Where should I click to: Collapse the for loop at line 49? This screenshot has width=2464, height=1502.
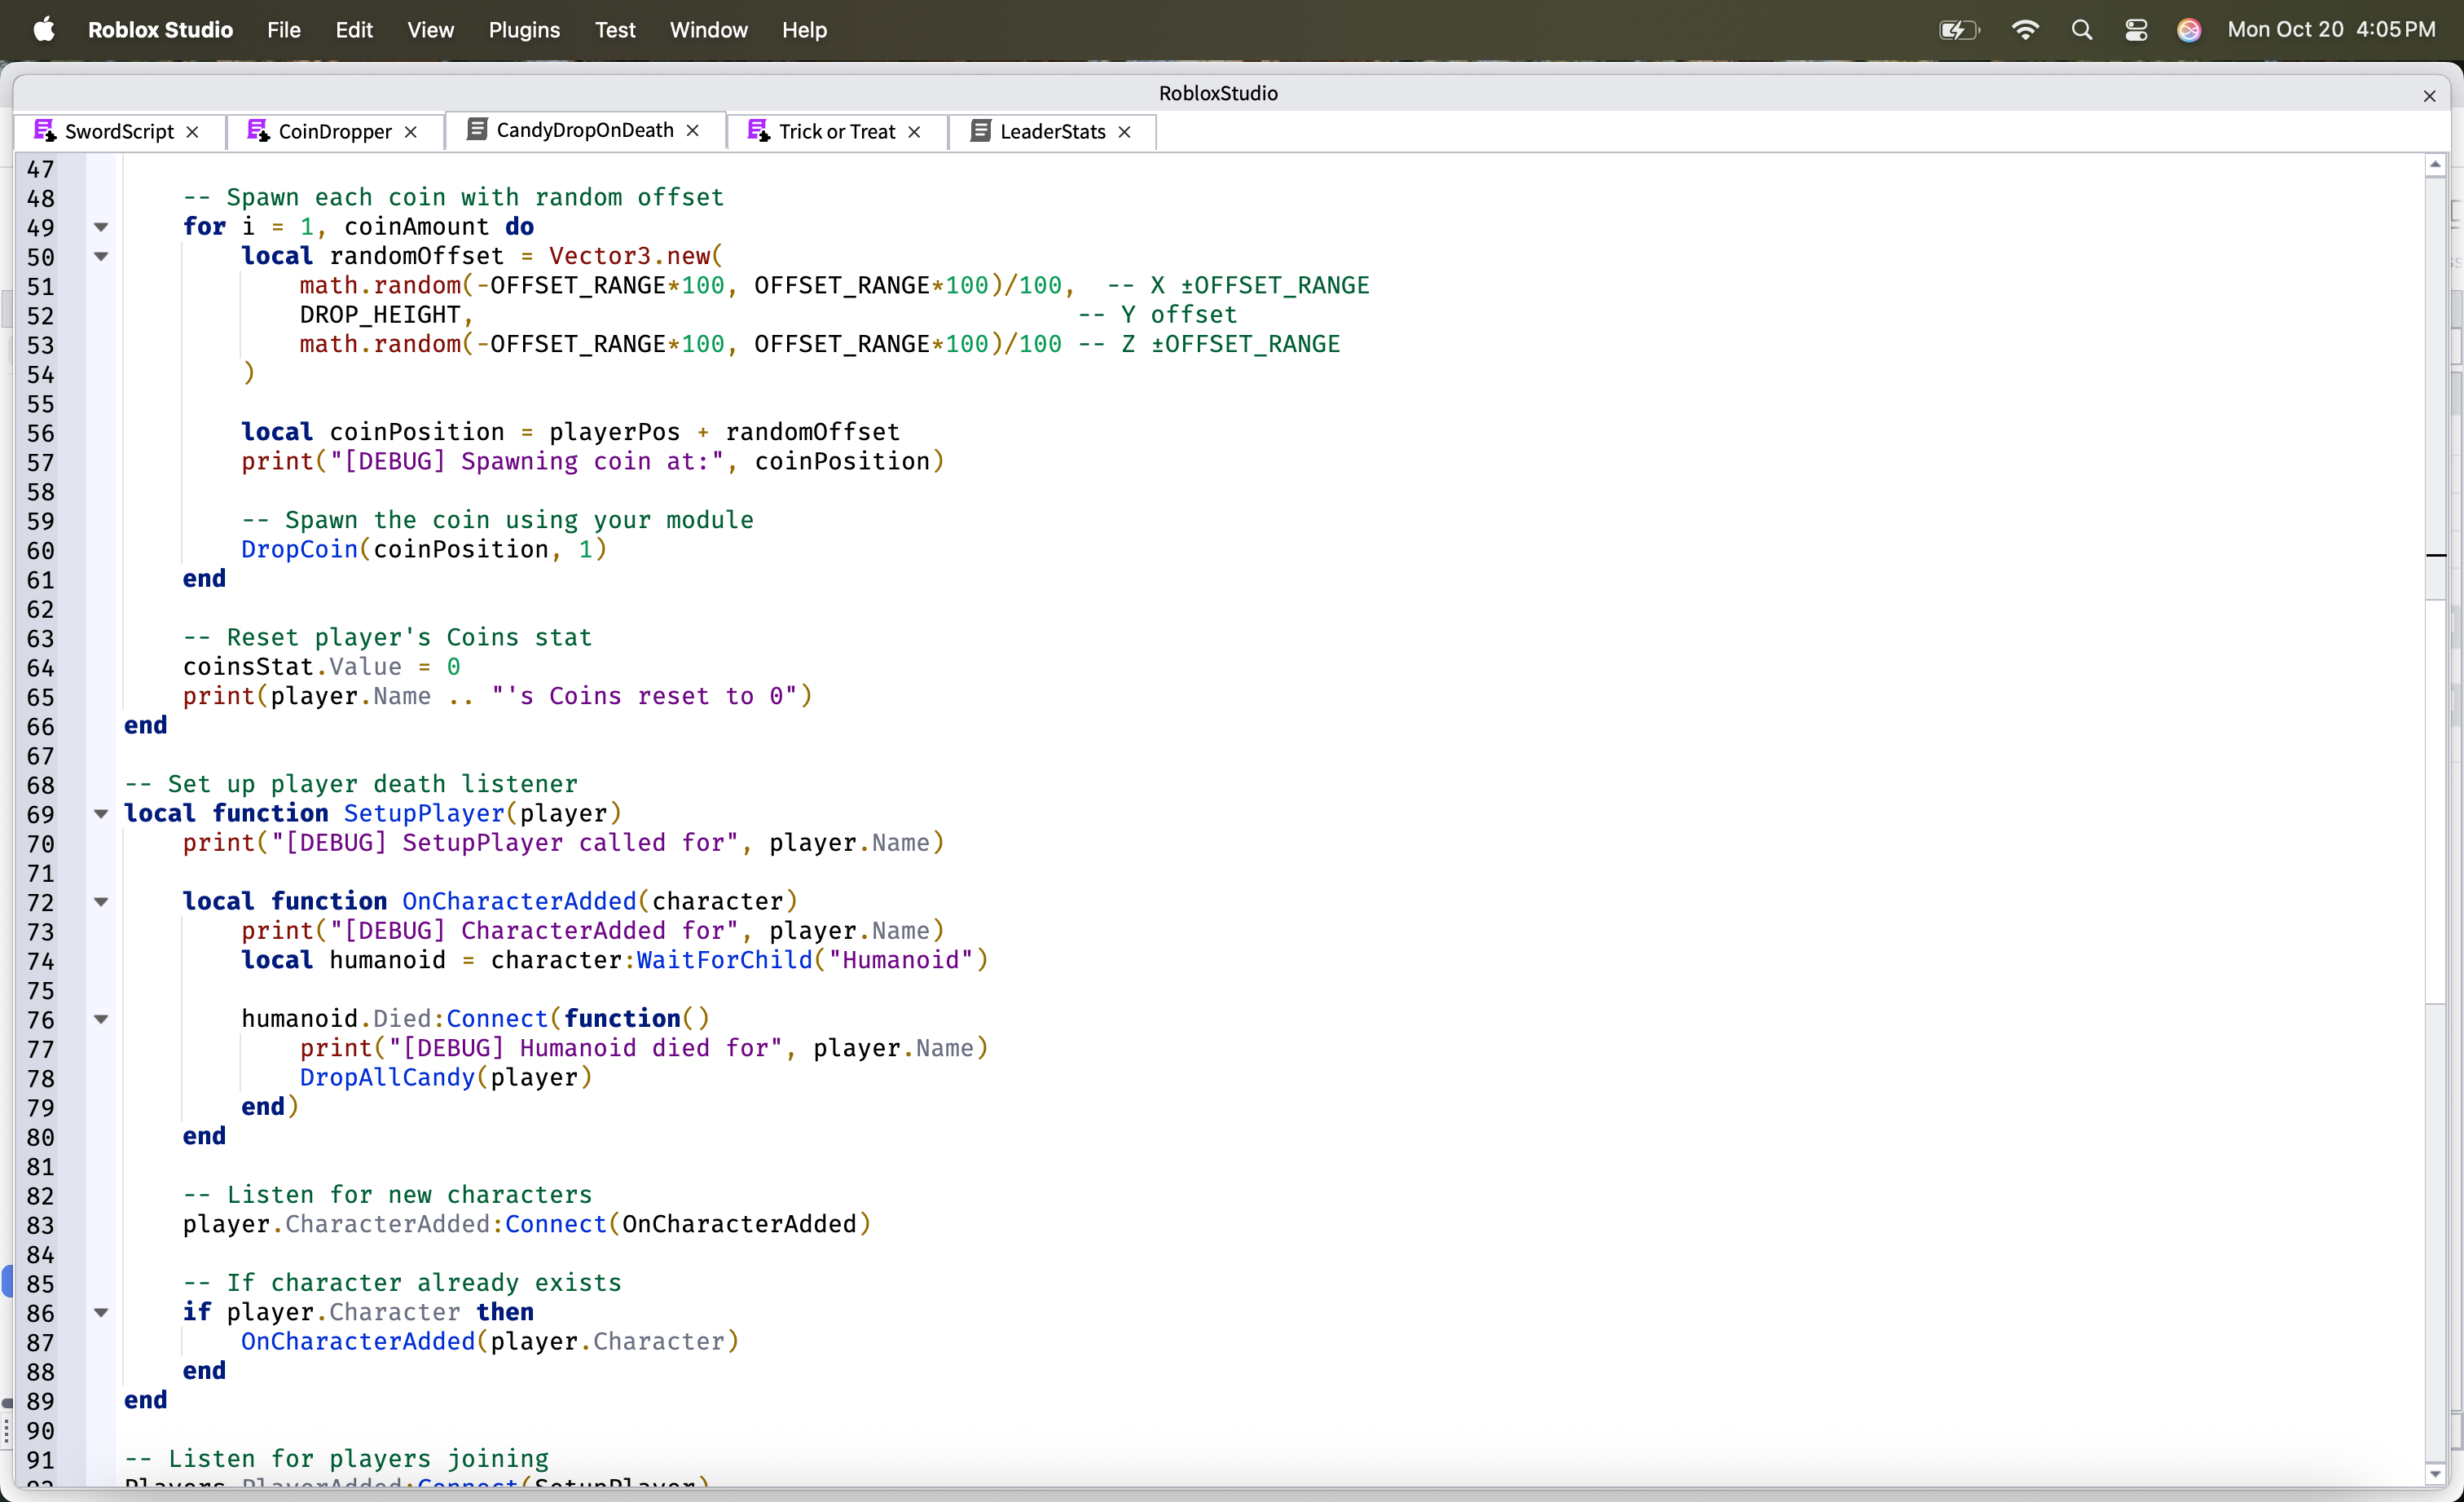101,227
